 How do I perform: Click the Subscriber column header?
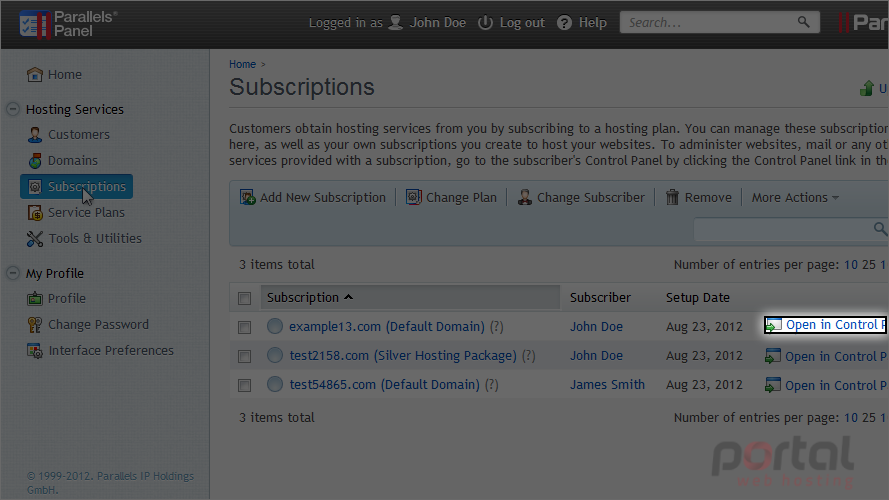(600, 297)
